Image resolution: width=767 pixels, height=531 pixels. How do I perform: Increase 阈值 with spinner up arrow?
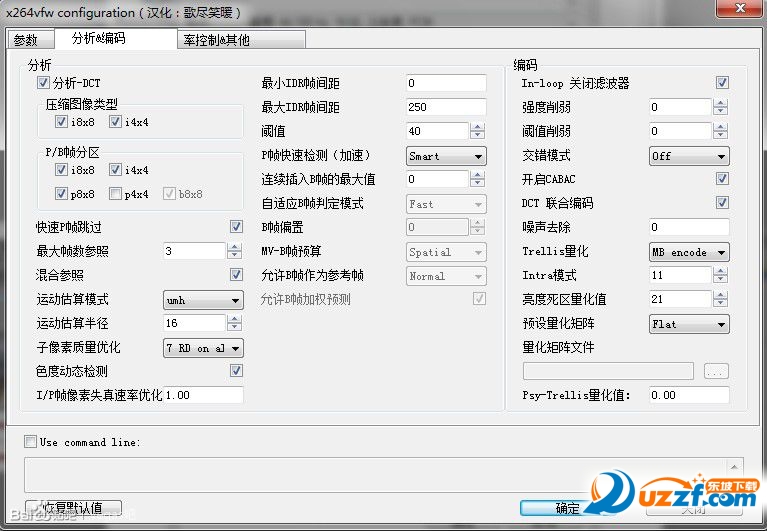[x=477, y=127]
